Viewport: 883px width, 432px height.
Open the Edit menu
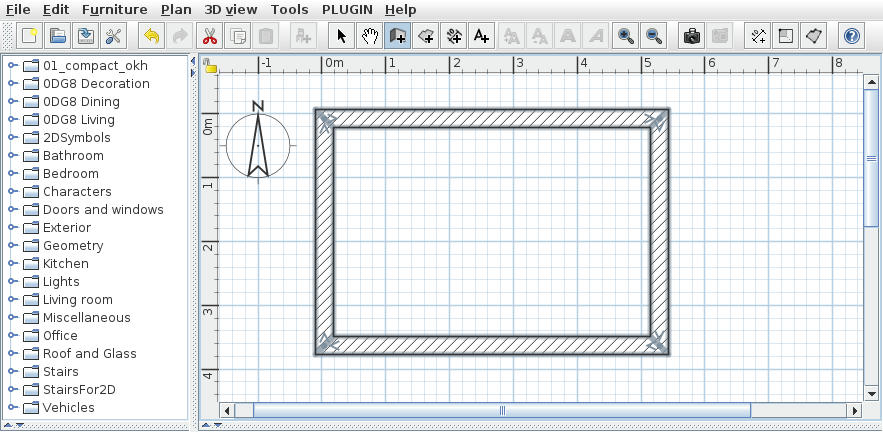pos(56,10)
